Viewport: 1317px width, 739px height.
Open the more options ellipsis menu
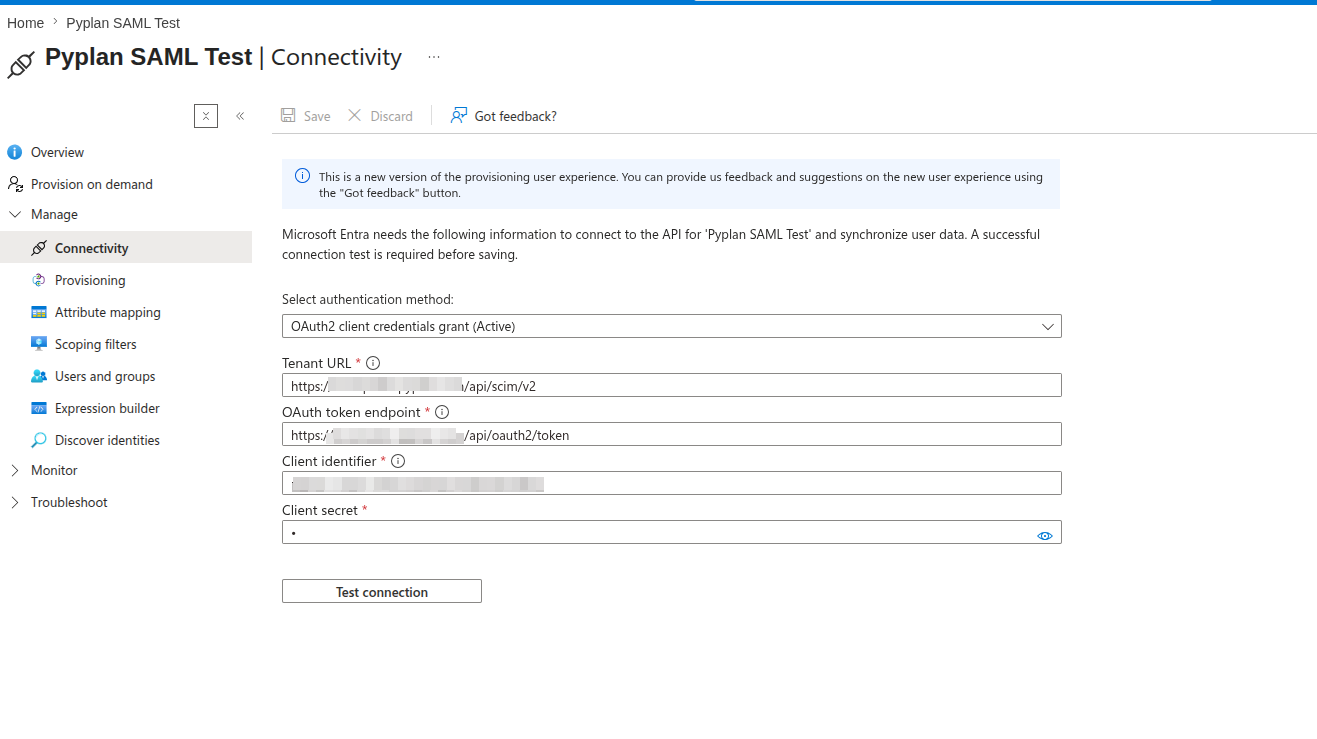[x=434, y=57]
